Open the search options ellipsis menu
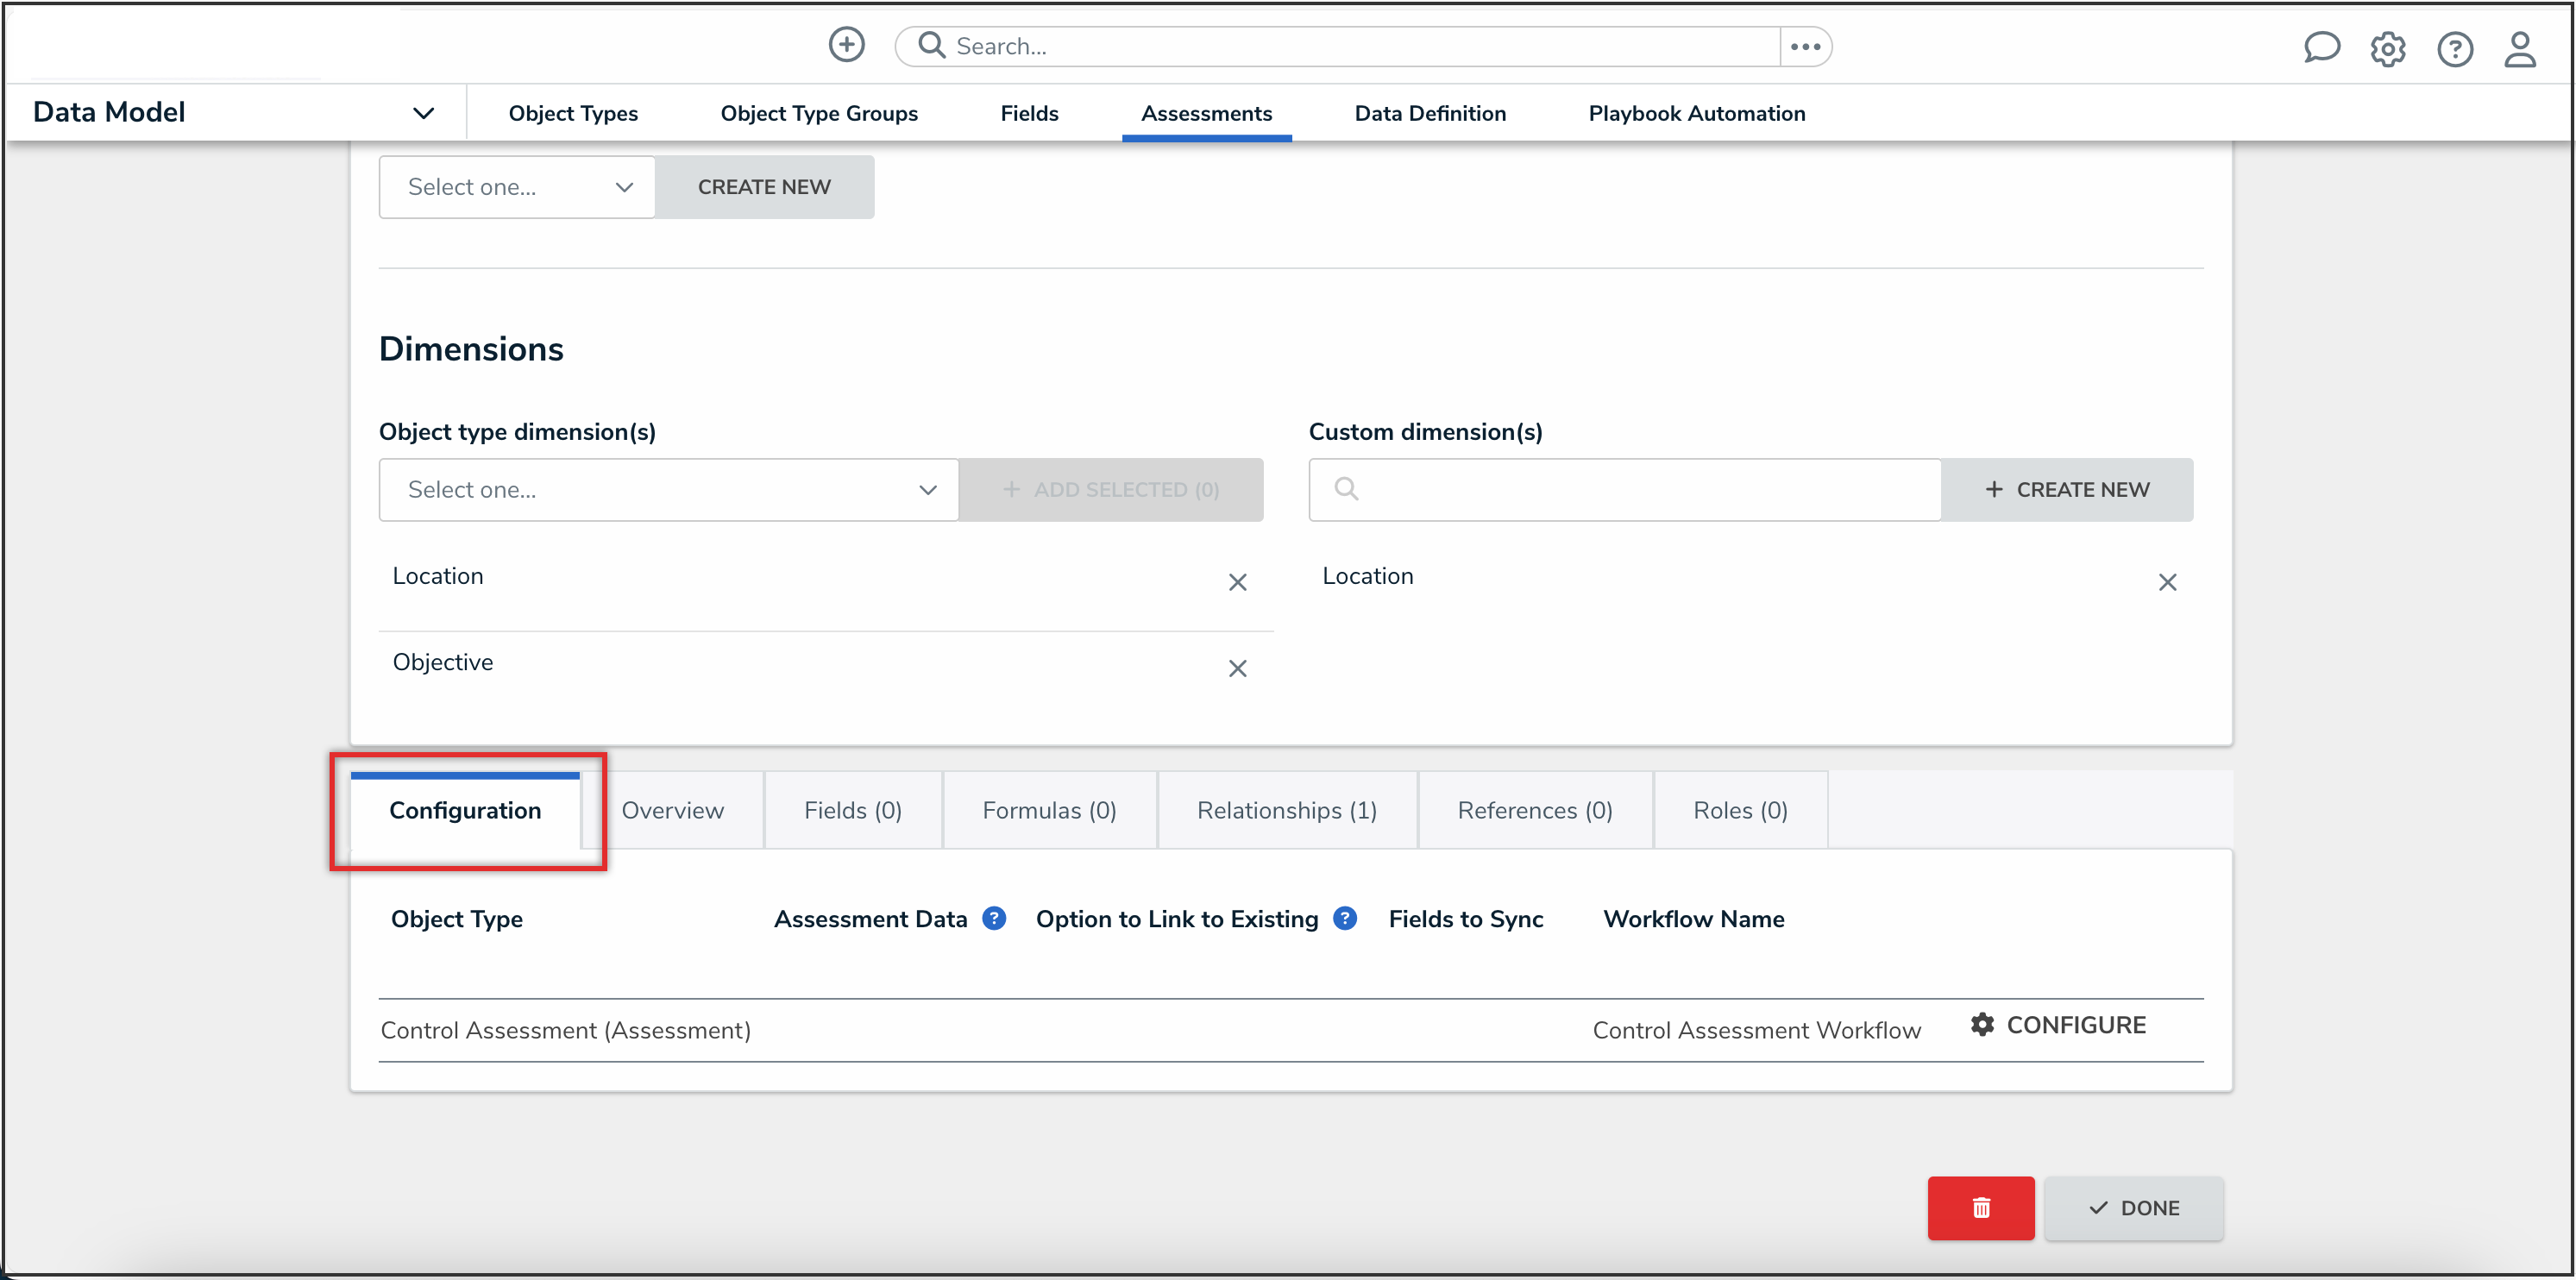Screen dimensions: 2576x1280 1805,46
